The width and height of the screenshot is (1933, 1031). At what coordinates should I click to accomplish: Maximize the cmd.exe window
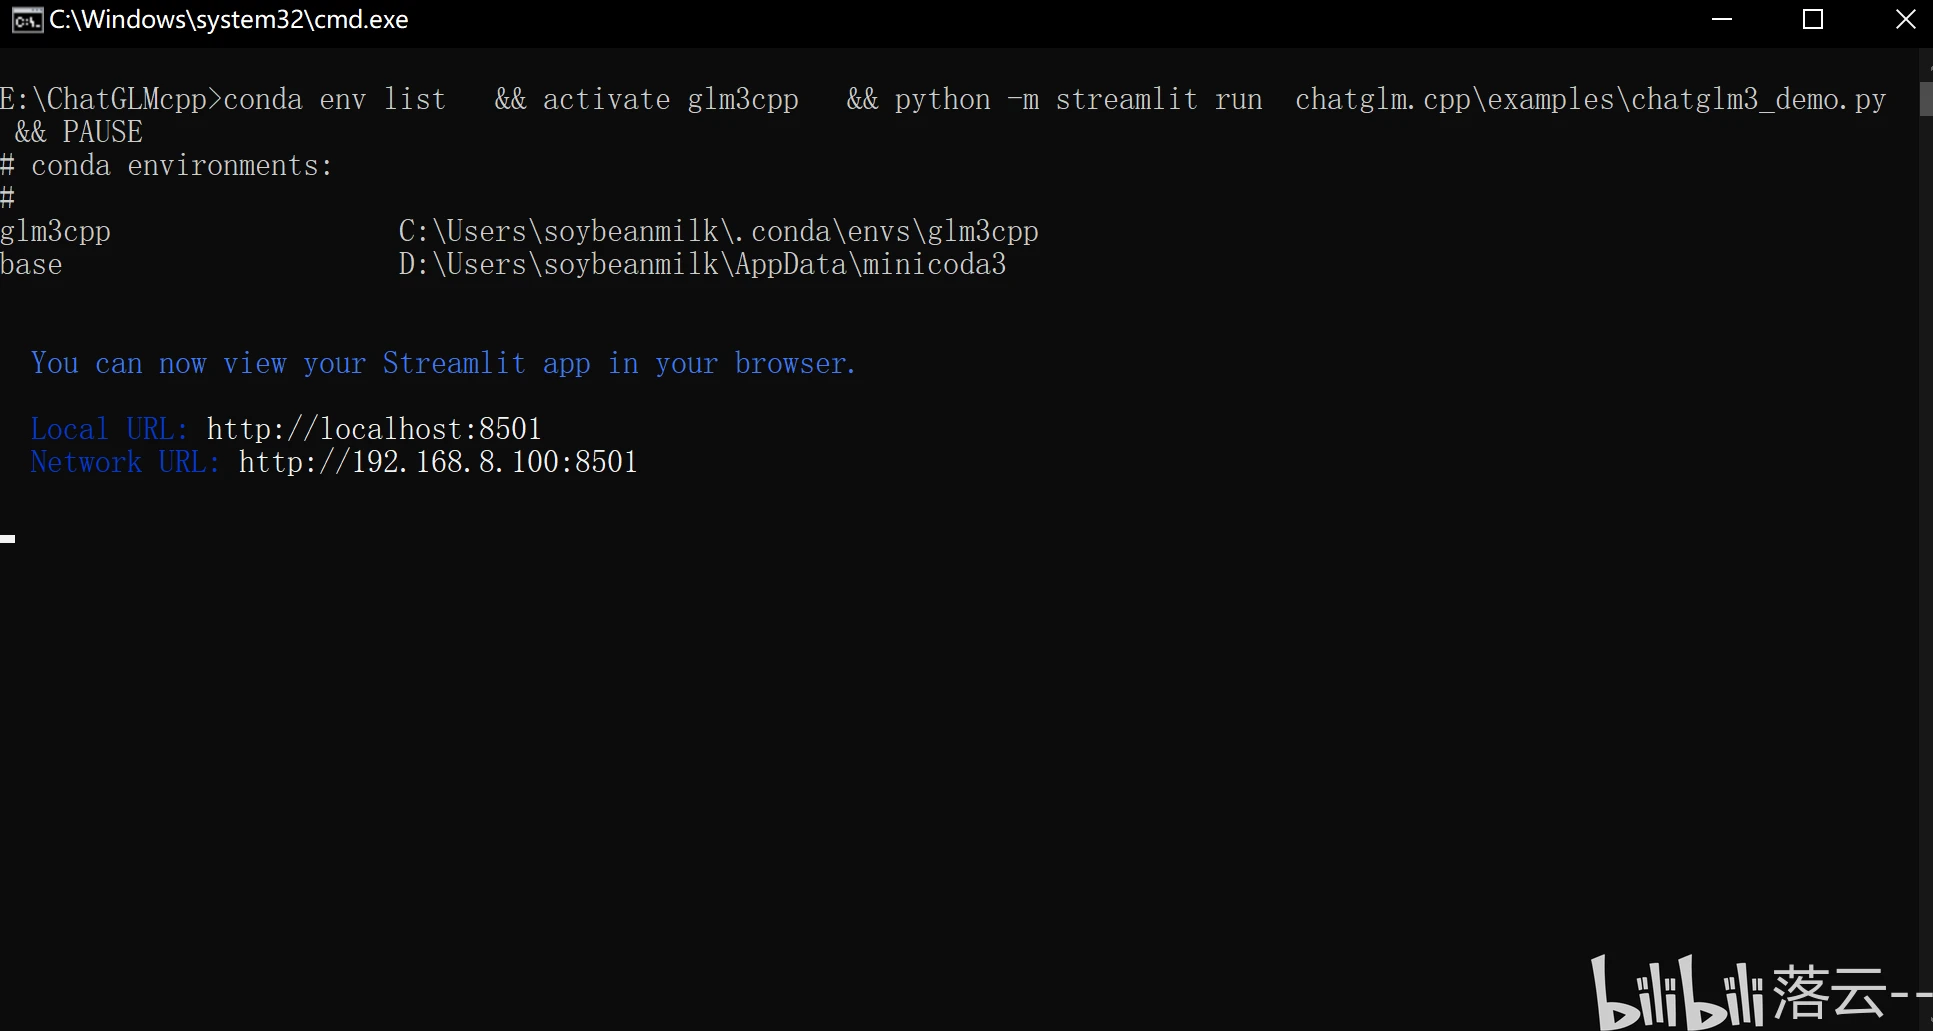(1813, 20)
